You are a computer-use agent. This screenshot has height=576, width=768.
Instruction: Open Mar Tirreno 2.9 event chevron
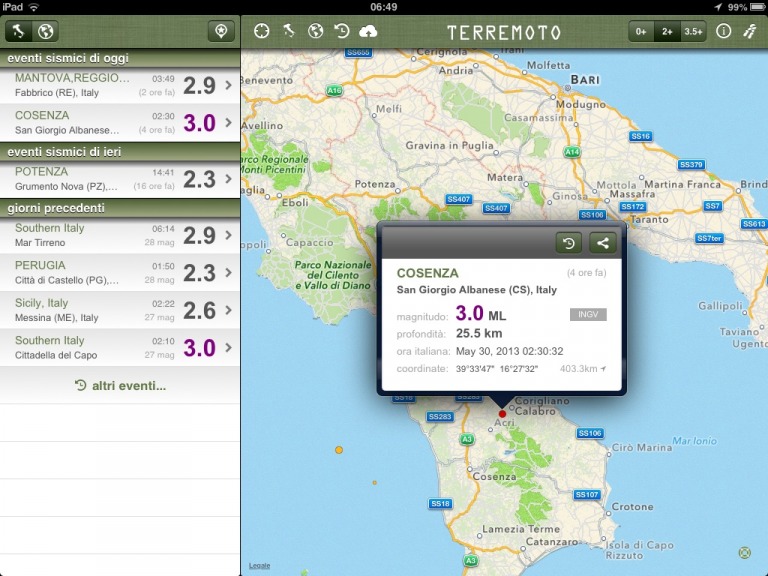tap(228, 235)
